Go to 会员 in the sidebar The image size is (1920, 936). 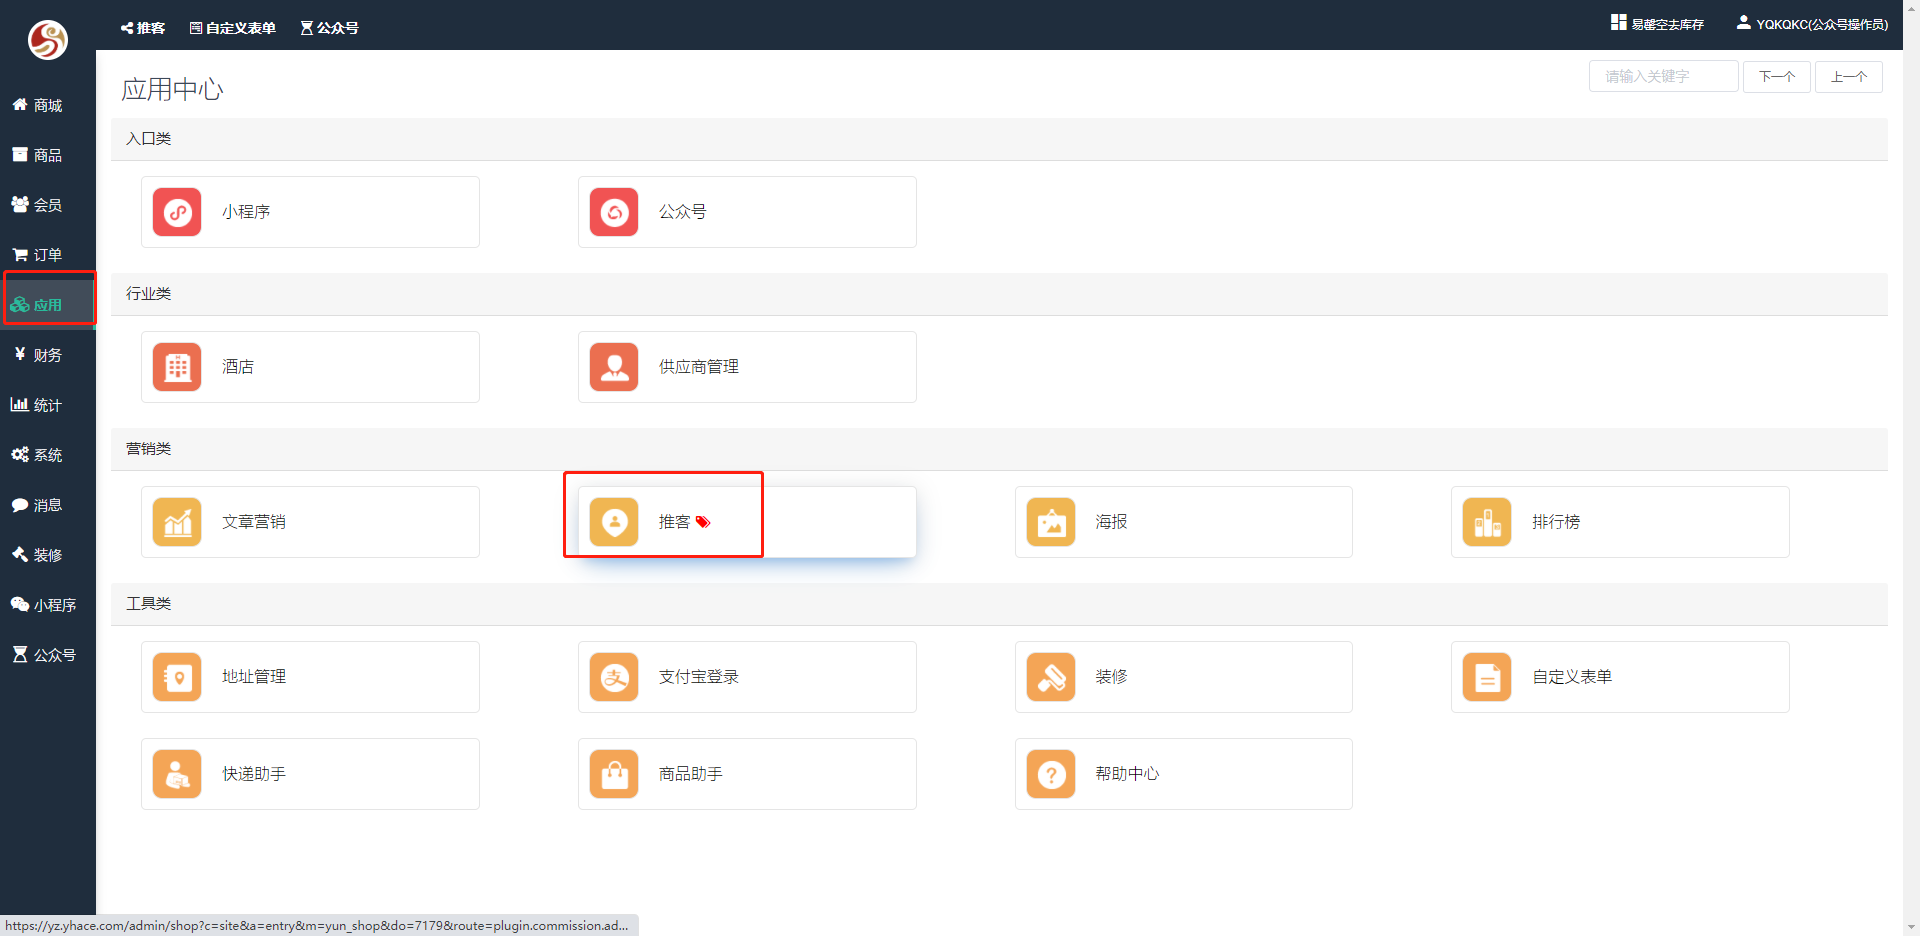[48, 205]
